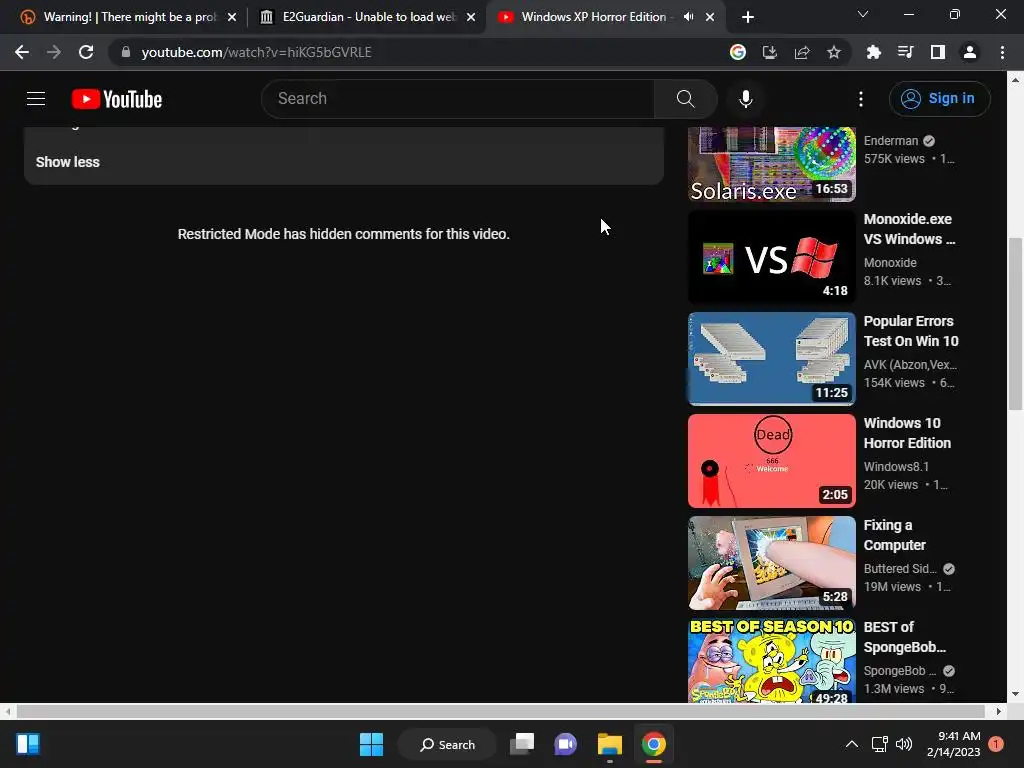Image resolution: width=1024 pixels, height=768 pixels.
Task: Open the clock showing 9:41 AM
Action: coord(953,744)
